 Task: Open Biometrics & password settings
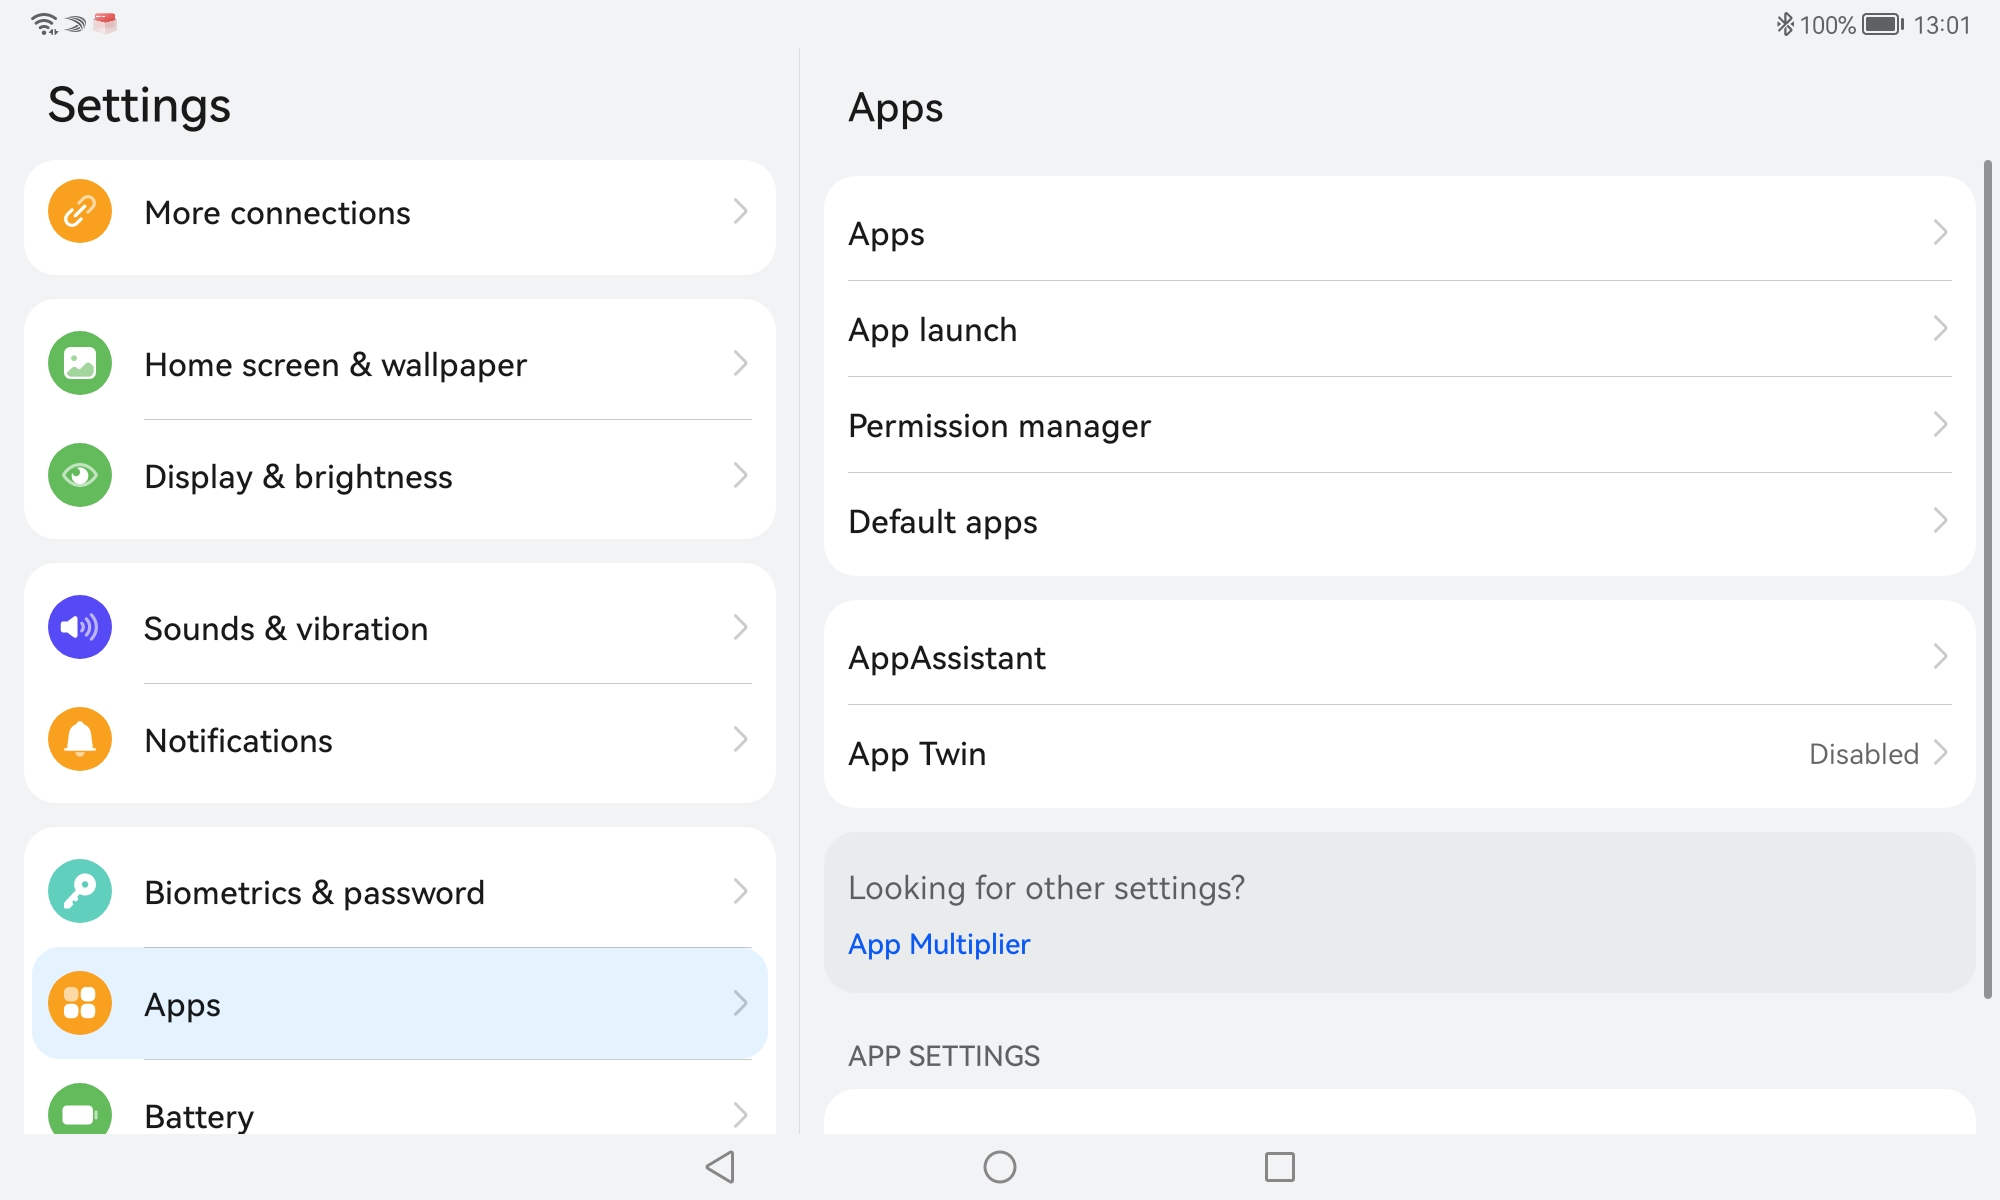point(400,892)
